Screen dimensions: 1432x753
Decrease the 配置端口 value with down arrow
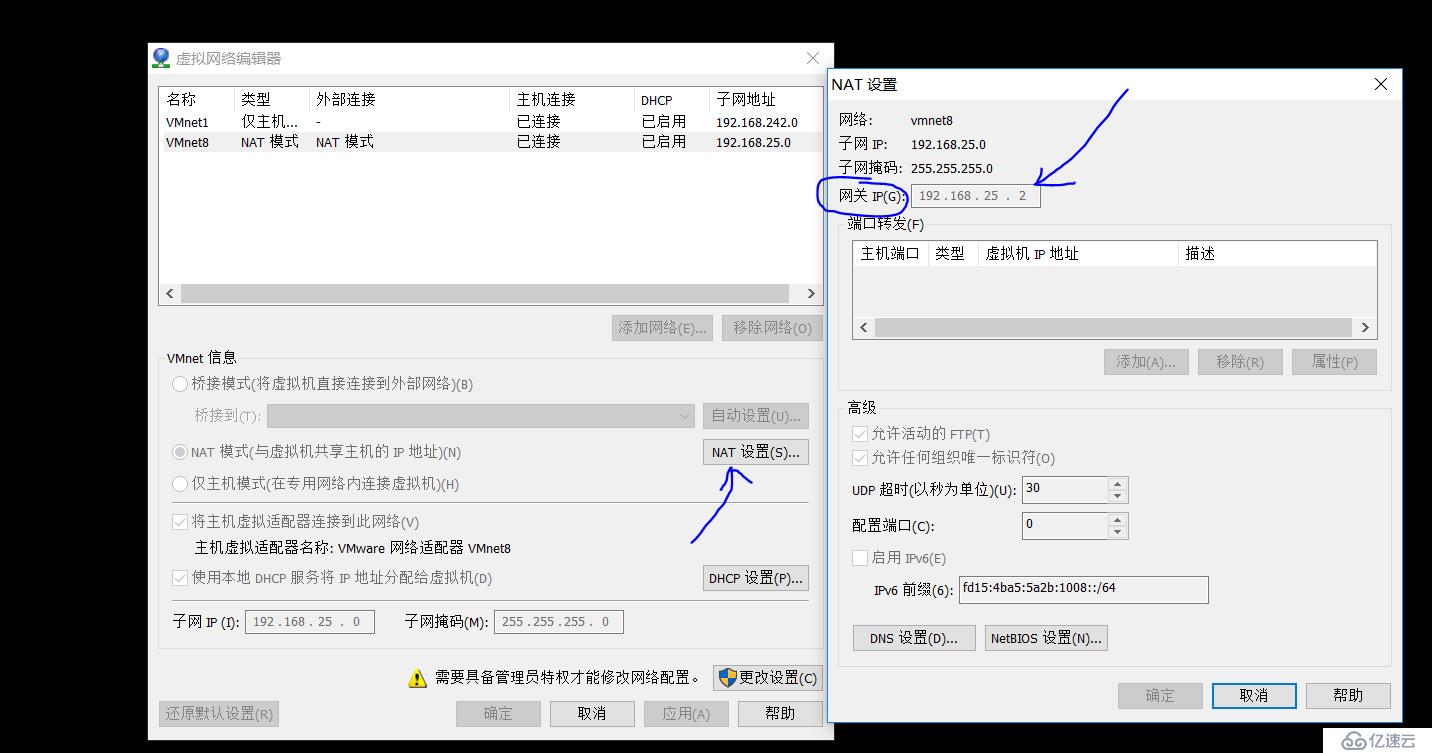tap(1118, 532)
